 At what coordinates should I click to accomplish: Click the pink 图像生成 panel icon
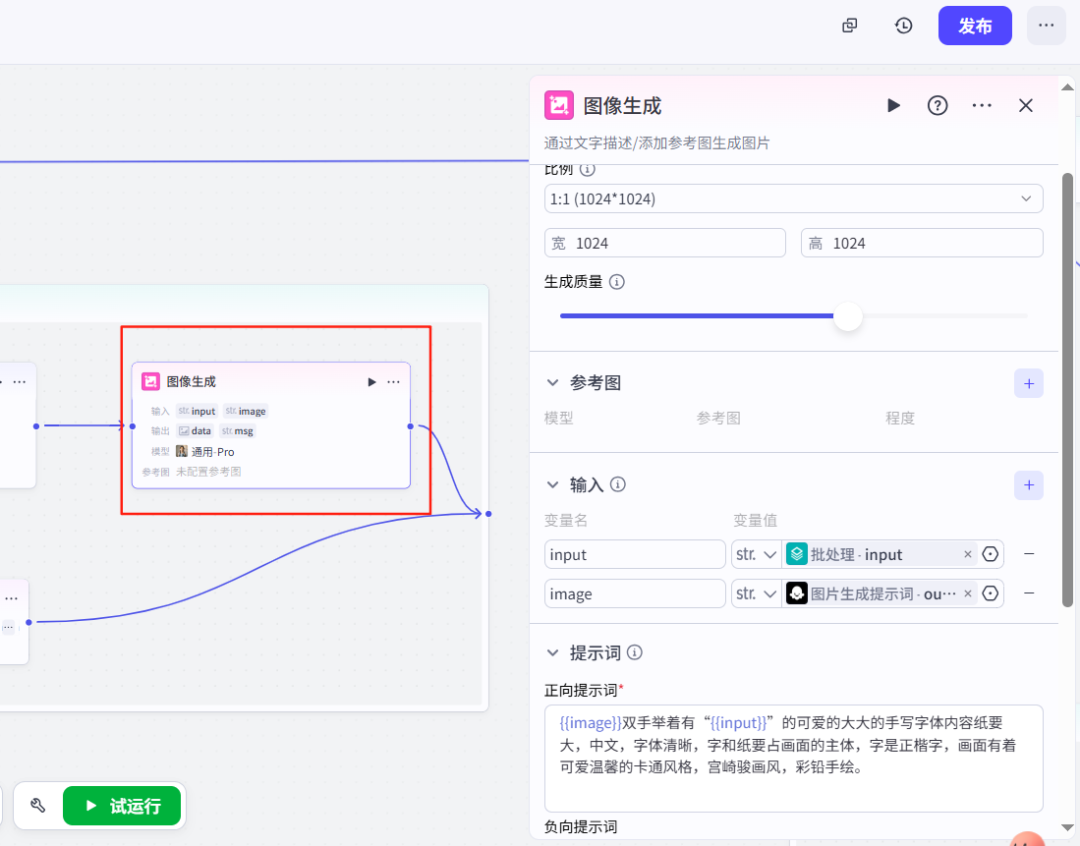coord(559,105)
